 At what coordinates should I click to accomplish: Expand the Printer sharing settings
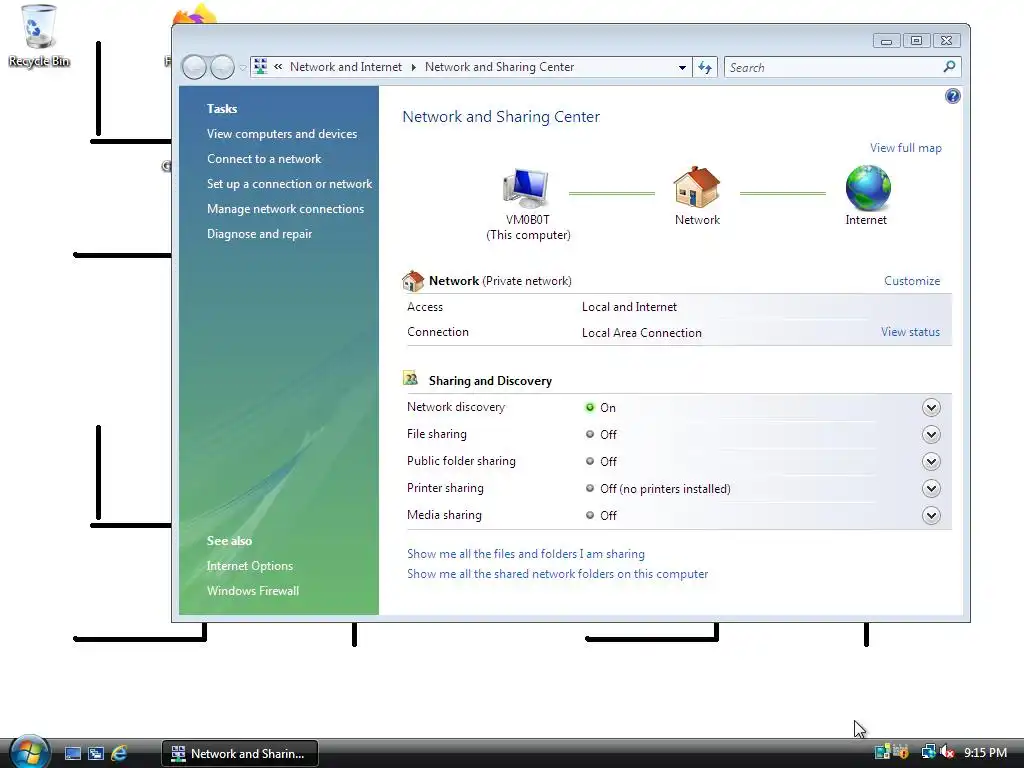tap(931, 488)
